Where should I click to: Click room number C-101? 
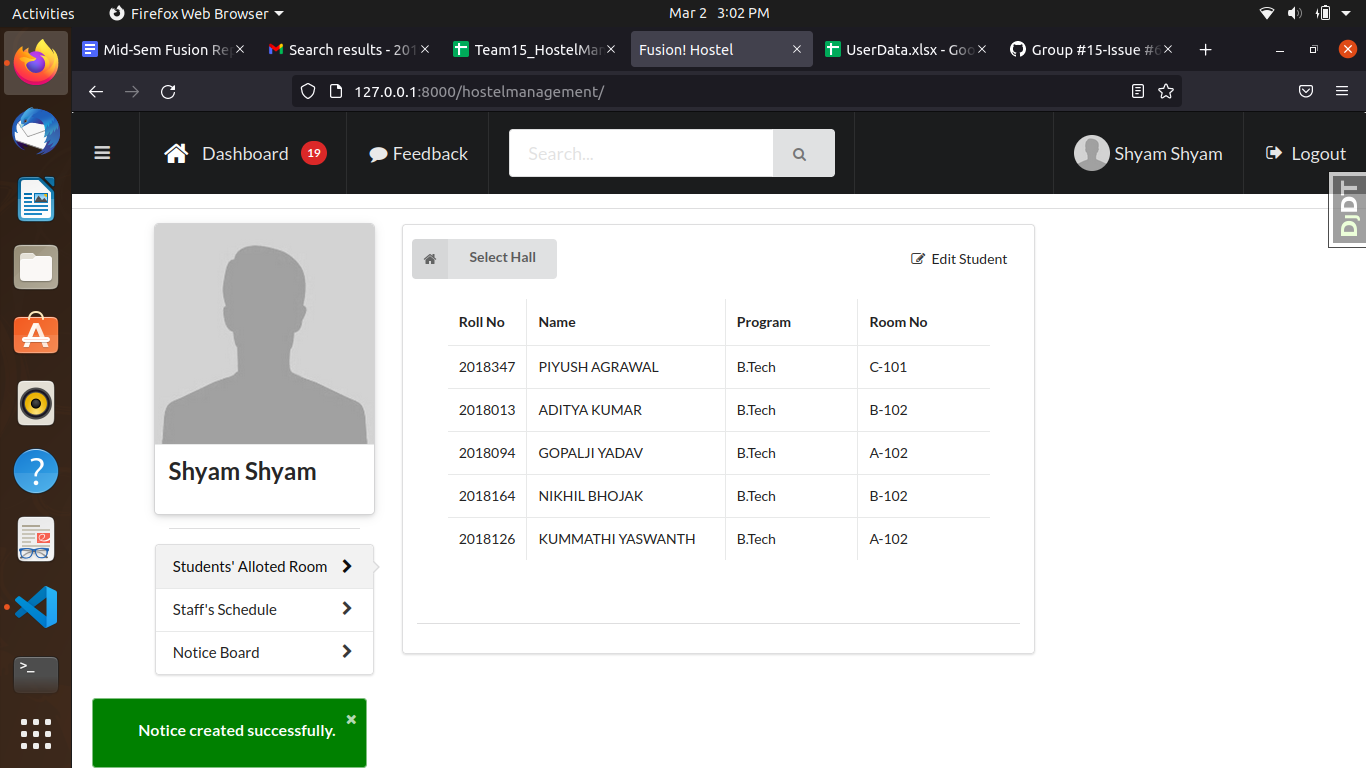pos(888,367)
